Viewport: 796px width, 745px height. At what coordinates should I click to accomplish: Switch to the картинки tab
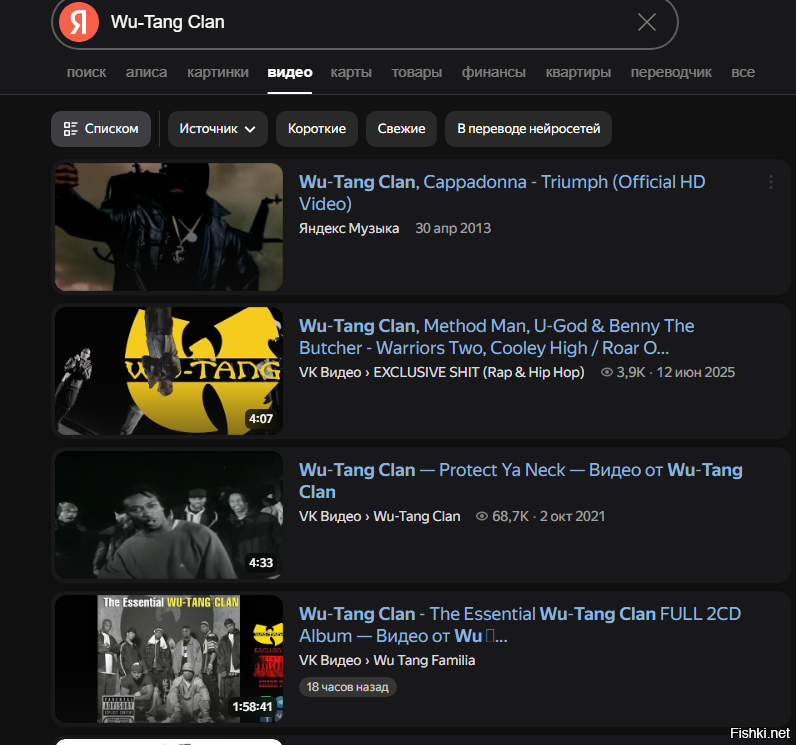point(218,73)
